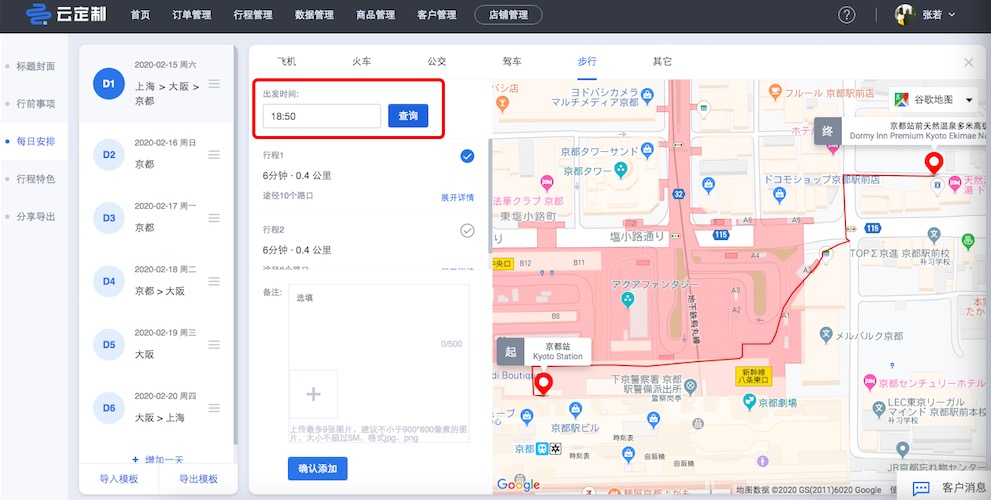The width and height of the screenshot is (991, 500).
Task: Switch to the 驾车 transport tab
Action: [x=512, y=61]
